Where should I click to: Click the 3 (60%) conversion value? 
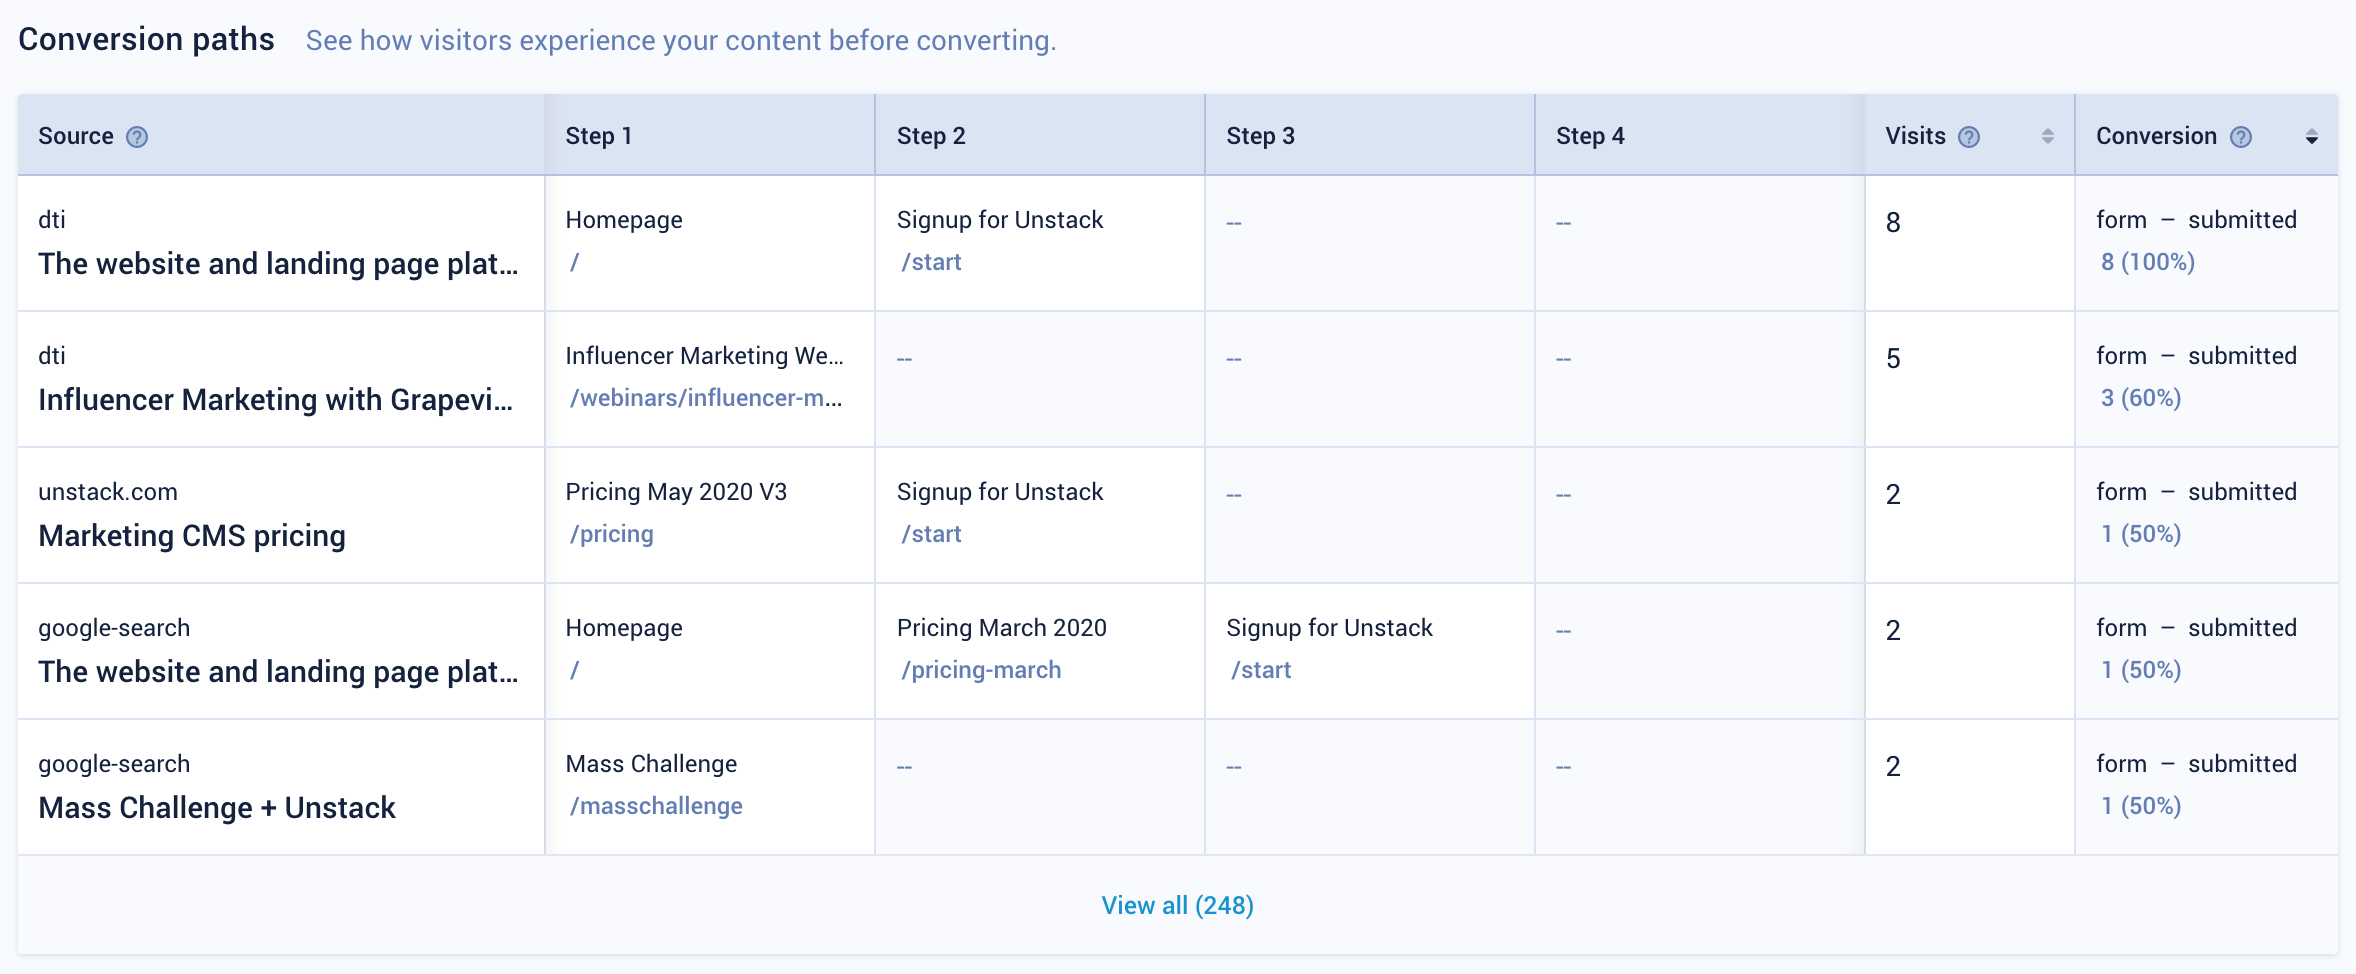[x=2141, y=398]
